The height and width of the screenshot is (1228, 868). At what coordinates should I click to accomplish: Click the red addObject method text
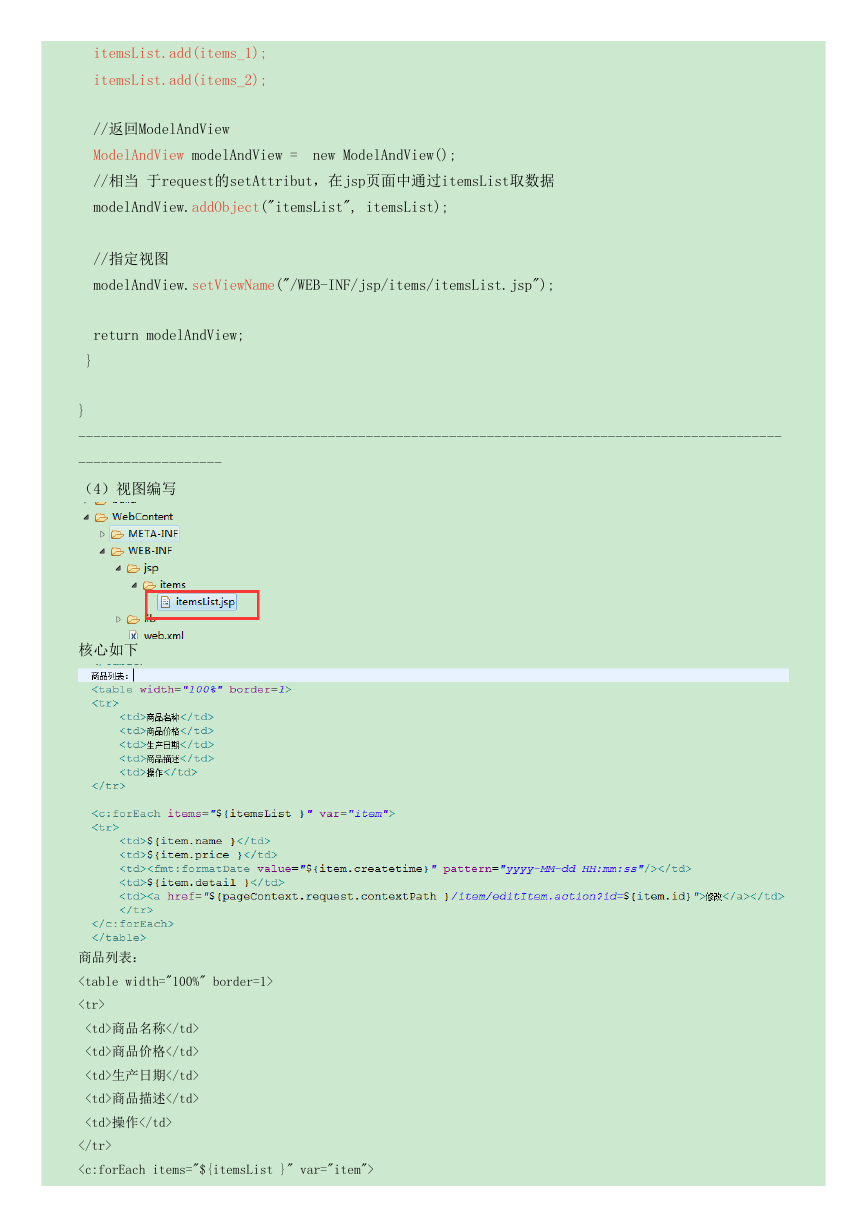pyautogui.click(x=226, y=207)
